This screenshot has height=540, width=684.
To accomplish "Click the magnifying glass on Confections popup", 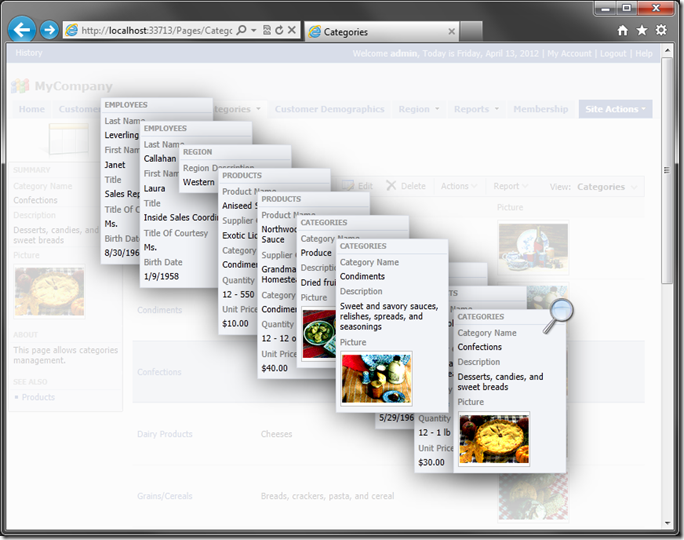I will [559, 317].
